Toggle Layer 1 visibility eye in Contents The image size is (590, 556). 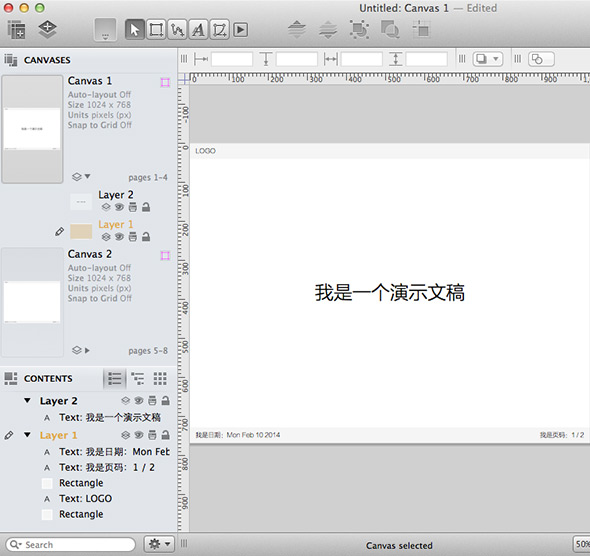click(139, 435)
